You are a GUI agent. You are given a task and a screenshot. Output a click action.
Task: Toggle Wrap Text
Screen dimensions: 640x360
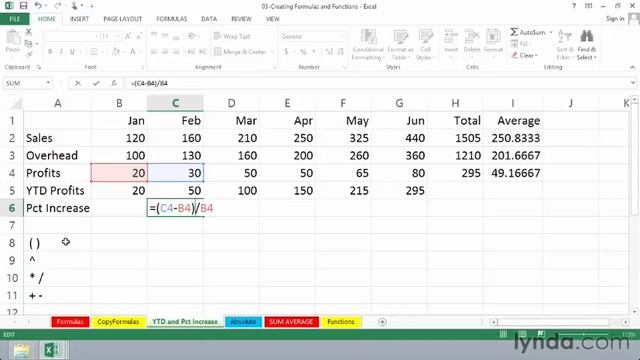232,36
